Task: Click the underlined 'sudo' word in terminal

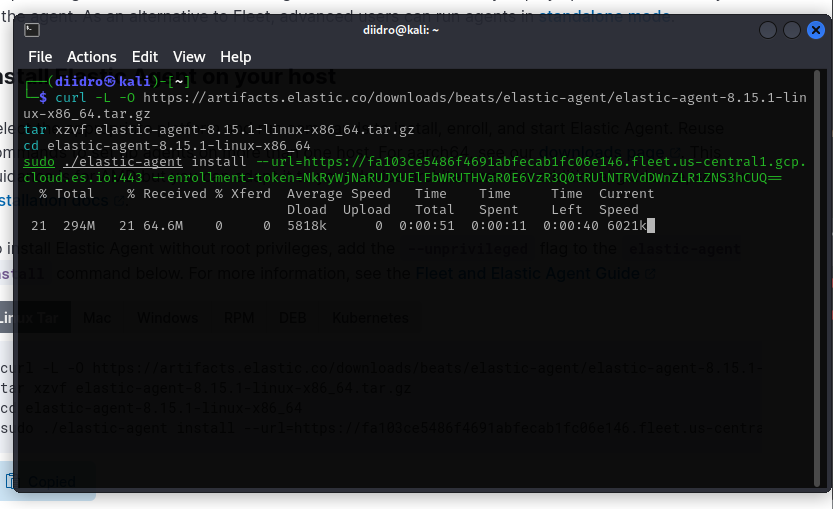Action: (39, 162)
